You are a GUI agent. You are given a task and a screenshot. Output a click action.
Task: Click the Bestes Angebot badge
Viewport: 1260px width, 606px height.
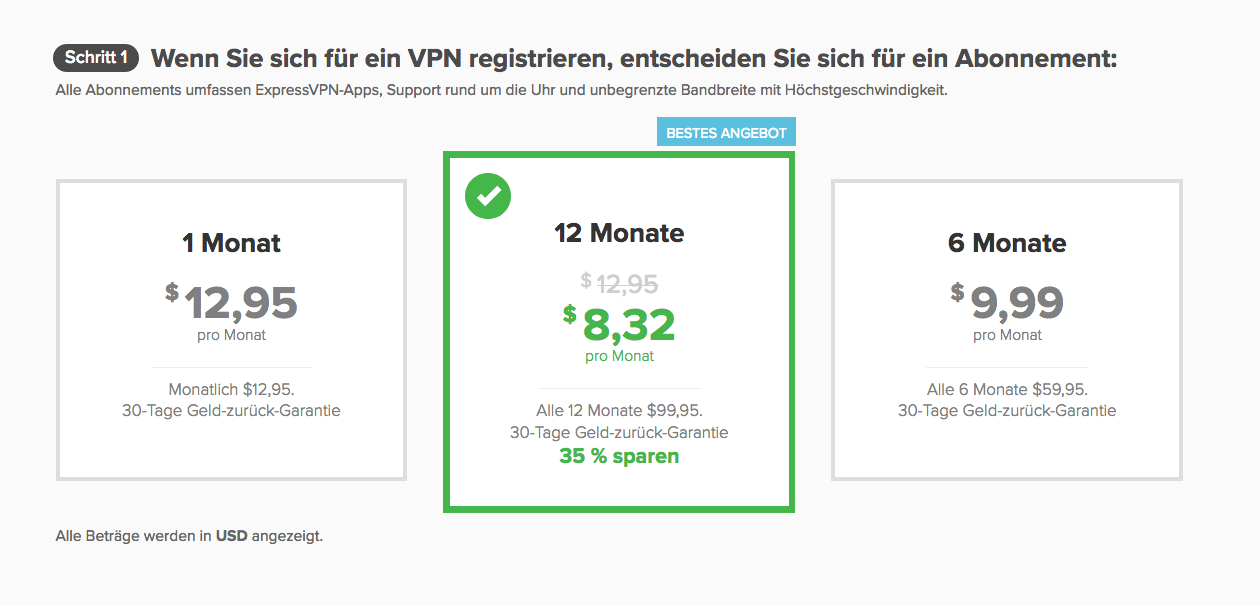click(x=726, y=132)
